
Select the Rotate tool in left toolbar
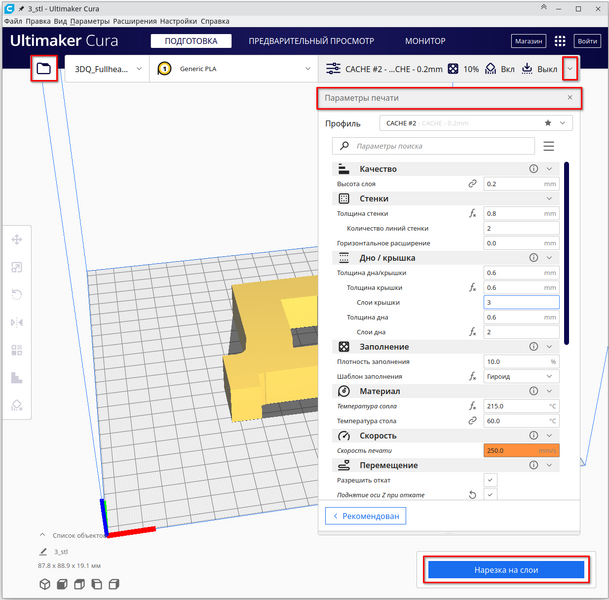point(17,295)
